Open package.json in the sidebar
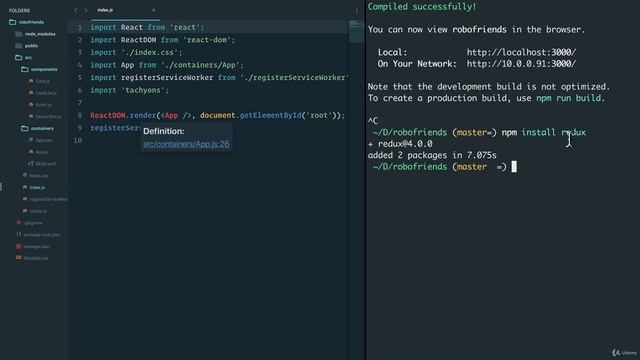The image size is (640, 360). pyautogui.click(x=33, y=247)
